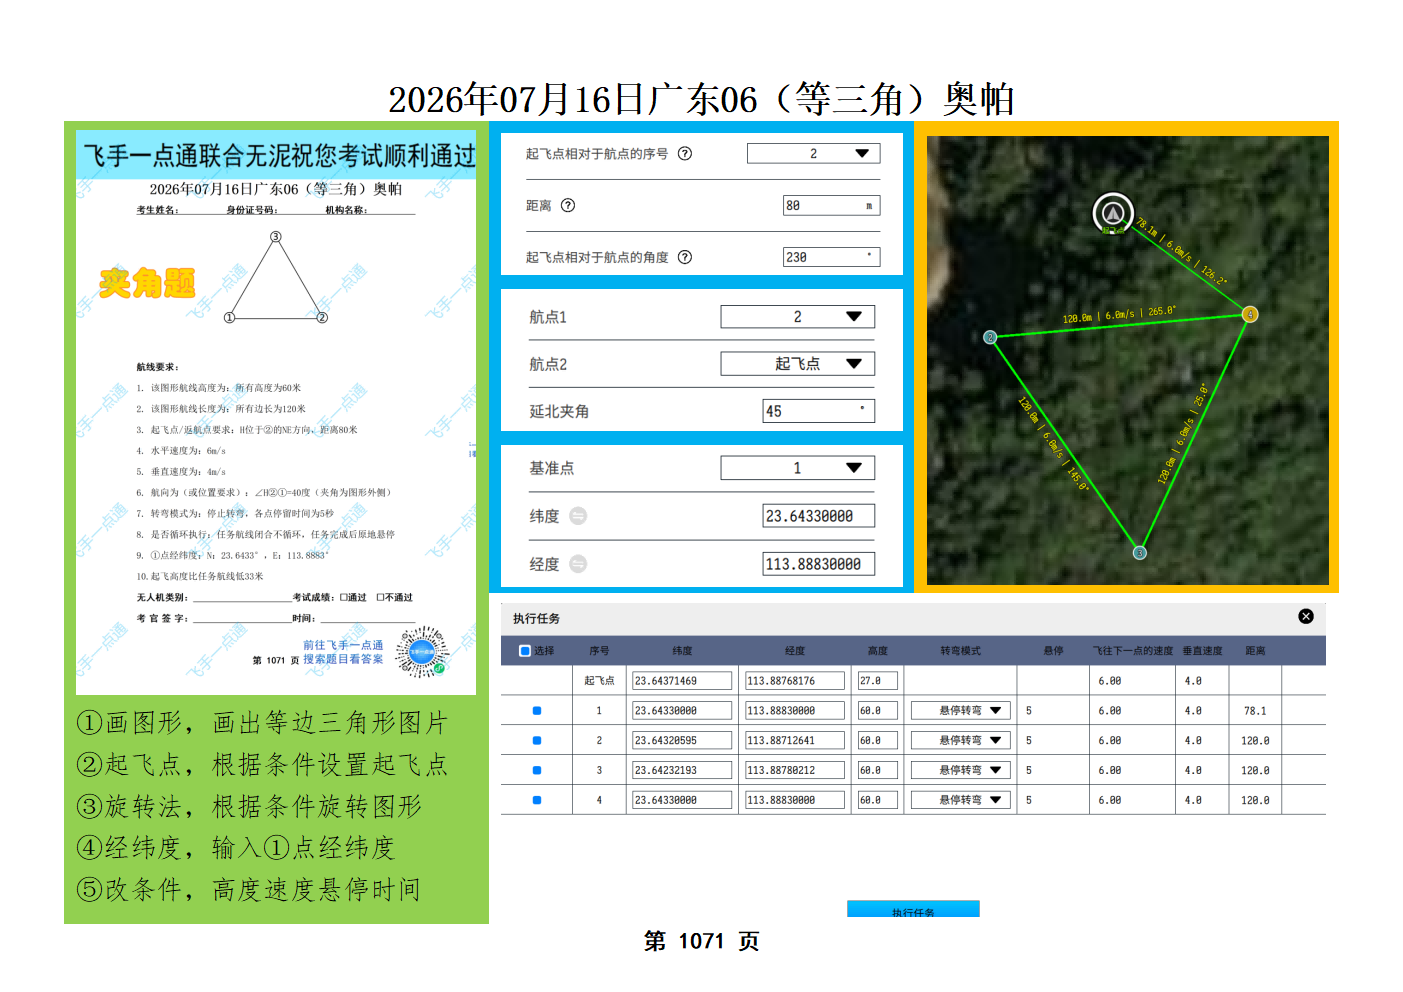This screenshot has width=1403, height=992.
Task: Toggle the checkbox for waypoint row 2
Action: point(537,741)
